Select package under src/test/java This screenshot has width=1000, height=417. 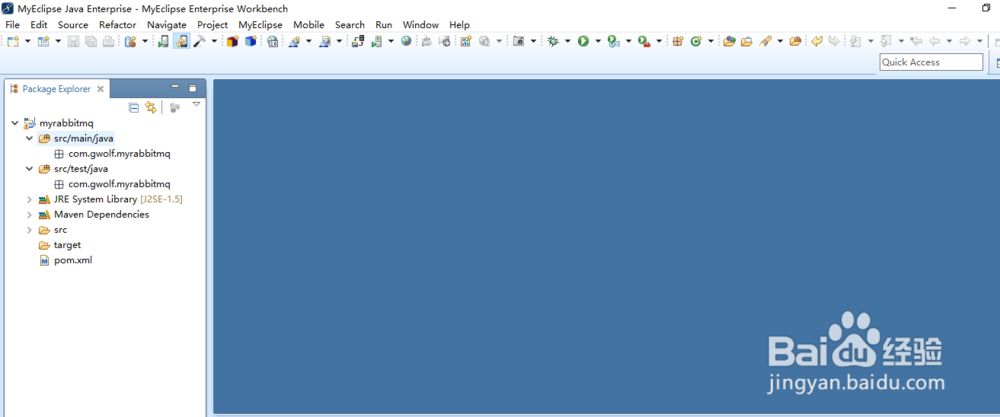[x=119, y=184]
